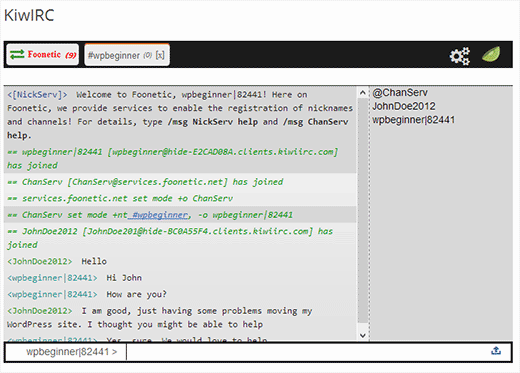Open the settings gears icon
Screen dimensions: 520x373
coord(460,56)
